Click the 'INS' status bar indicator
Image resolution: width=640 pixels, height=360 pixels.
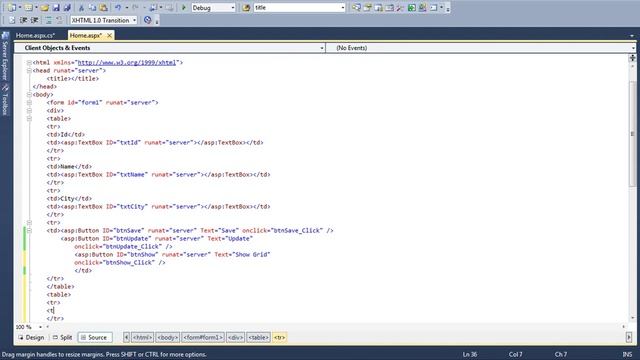[627, 354]
